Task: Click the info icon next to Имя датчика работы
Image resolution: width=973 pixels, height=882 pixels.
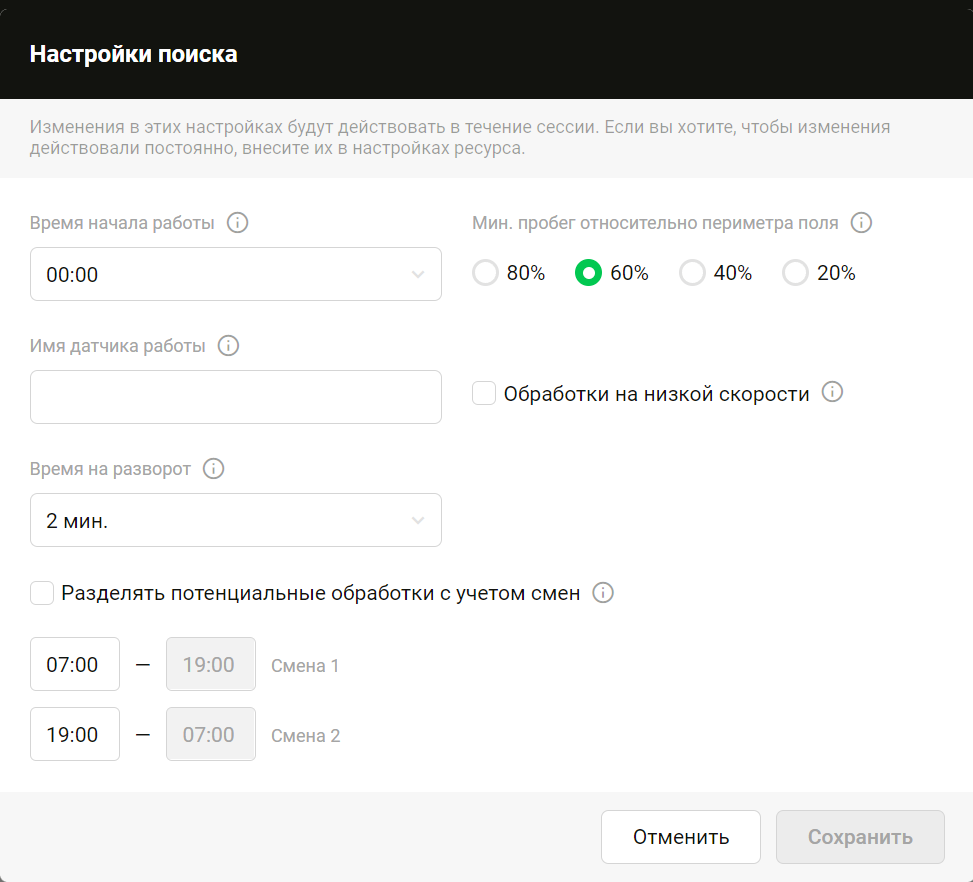Action: tap(228, 345)
